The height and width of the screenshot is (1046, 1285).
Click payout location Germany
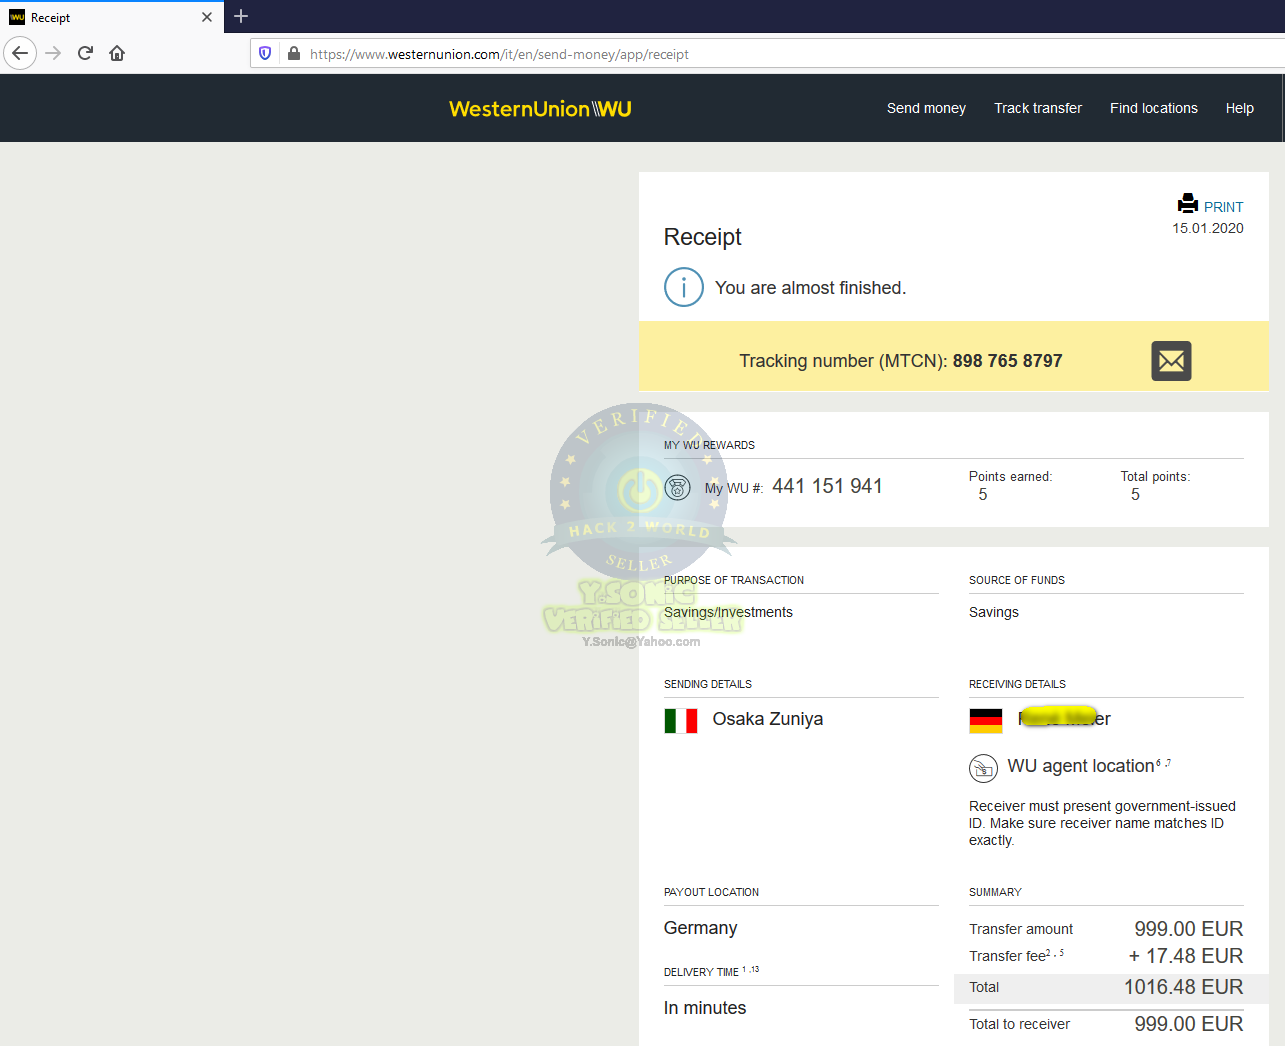tap(700, 928)
